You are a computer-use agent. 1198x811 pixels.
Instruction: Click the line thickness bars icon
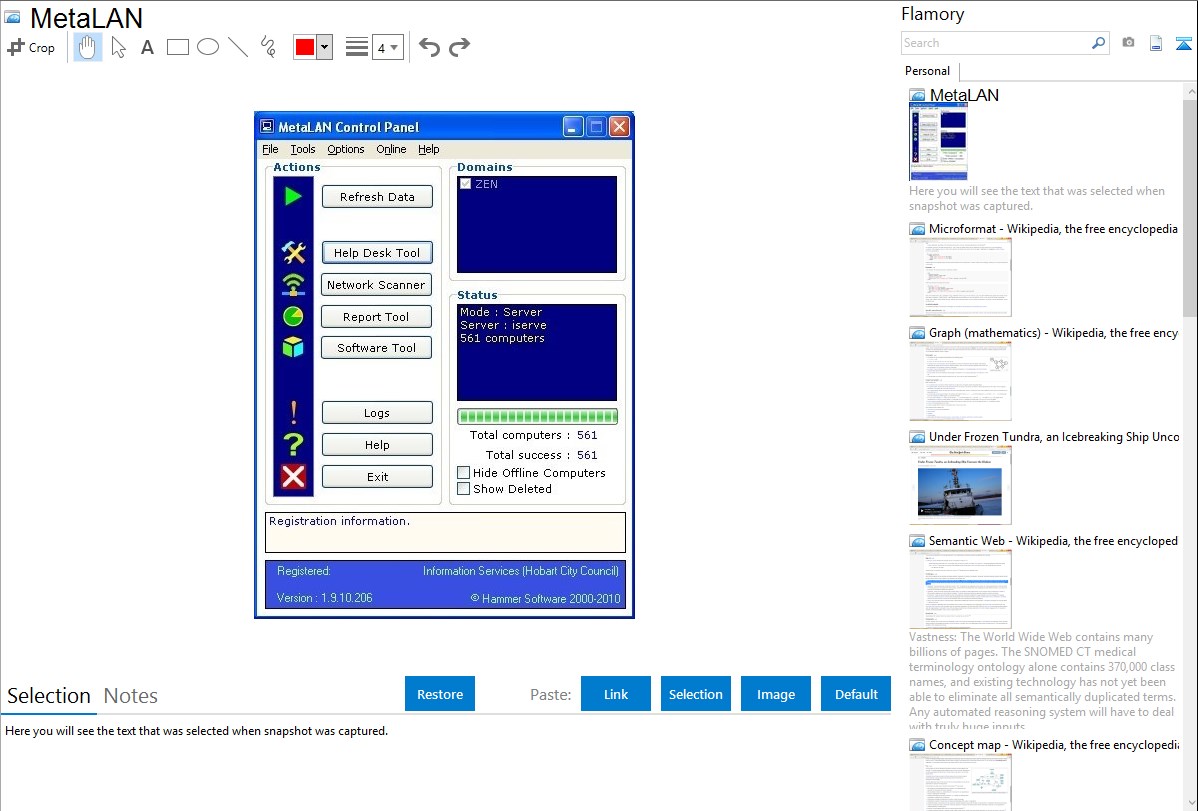[x=357, y=47]
